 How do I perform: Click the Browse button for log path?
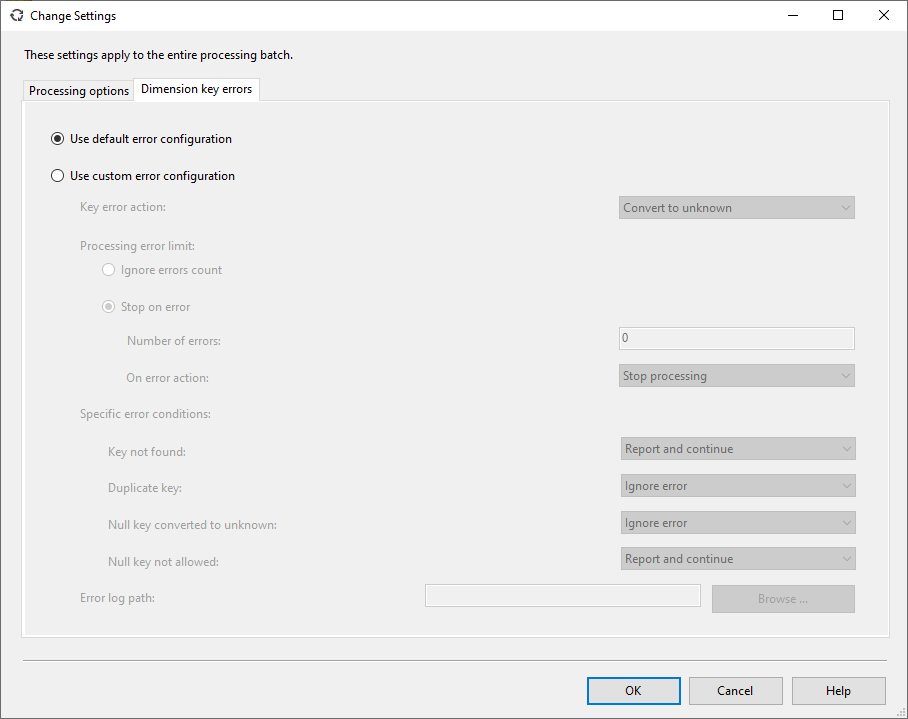[783, 599]
